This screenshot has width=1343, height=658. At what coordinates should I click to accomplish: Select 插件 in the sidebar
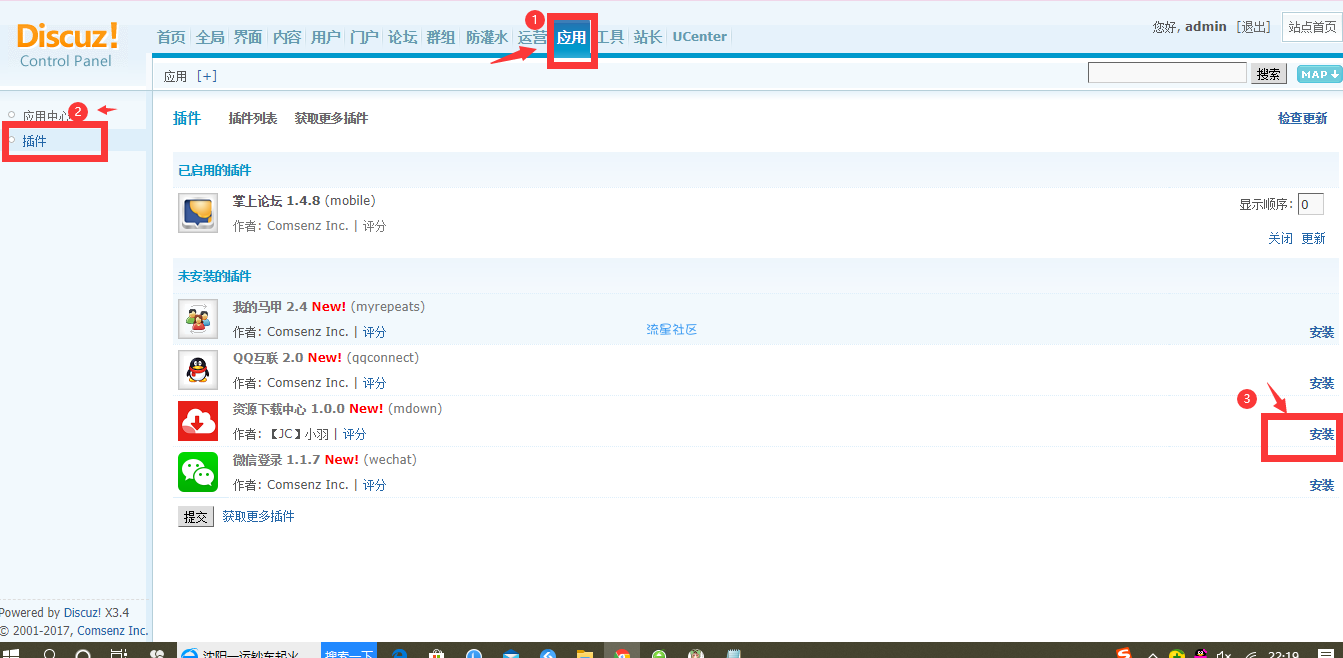click(x=35, y=141)
